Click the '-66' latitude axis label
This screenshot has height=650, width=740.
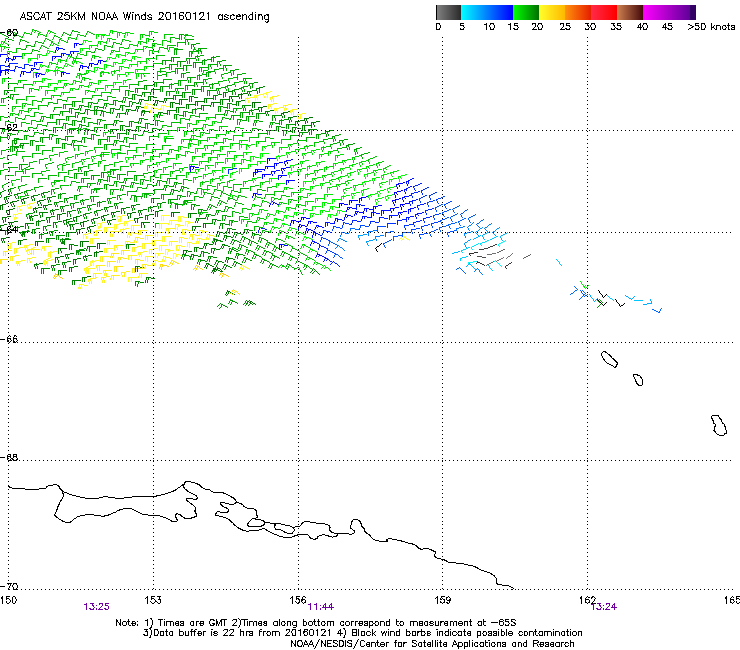tap(10, 339)
